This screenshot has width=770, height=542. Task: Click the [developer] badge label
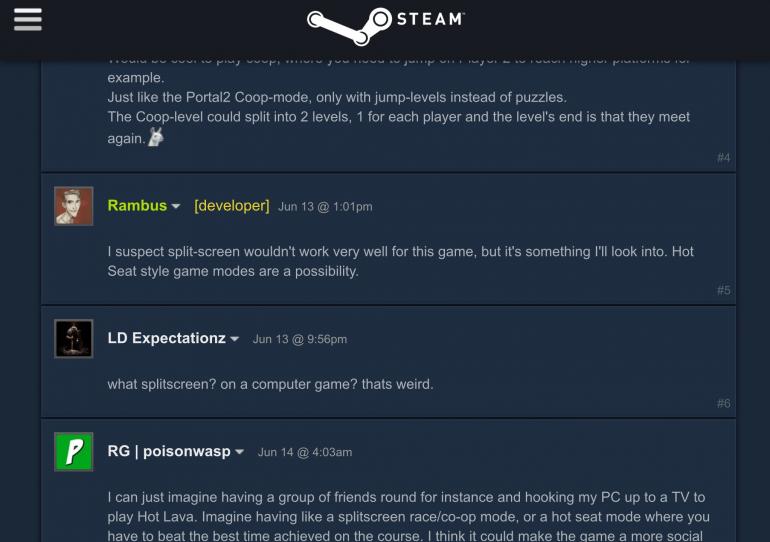point(232,206)
